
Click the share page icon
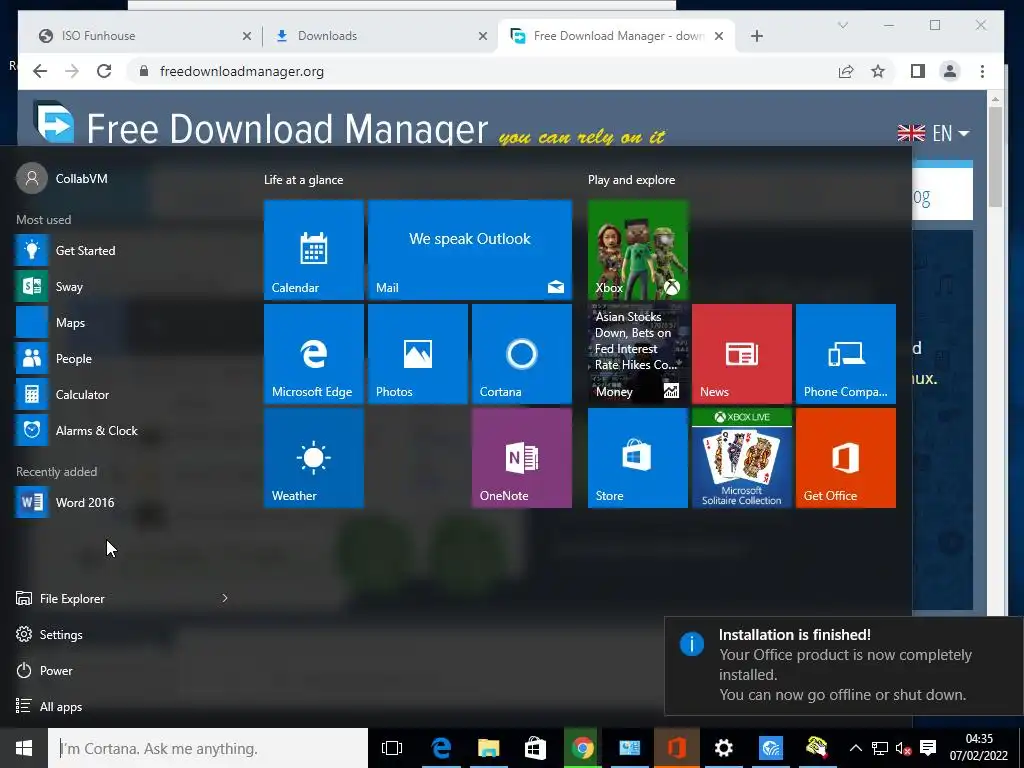(x=846, y=71)
